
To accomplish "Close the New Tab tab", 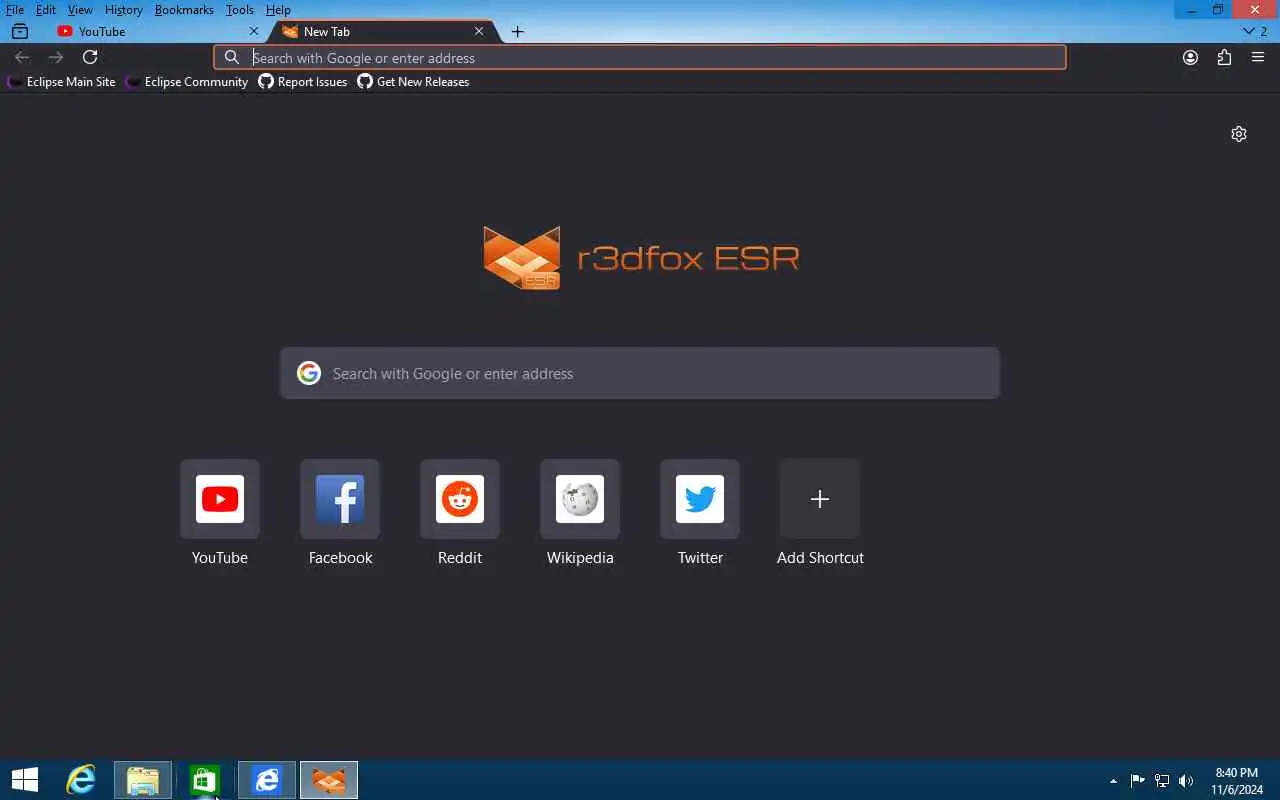I will [478, 31].
